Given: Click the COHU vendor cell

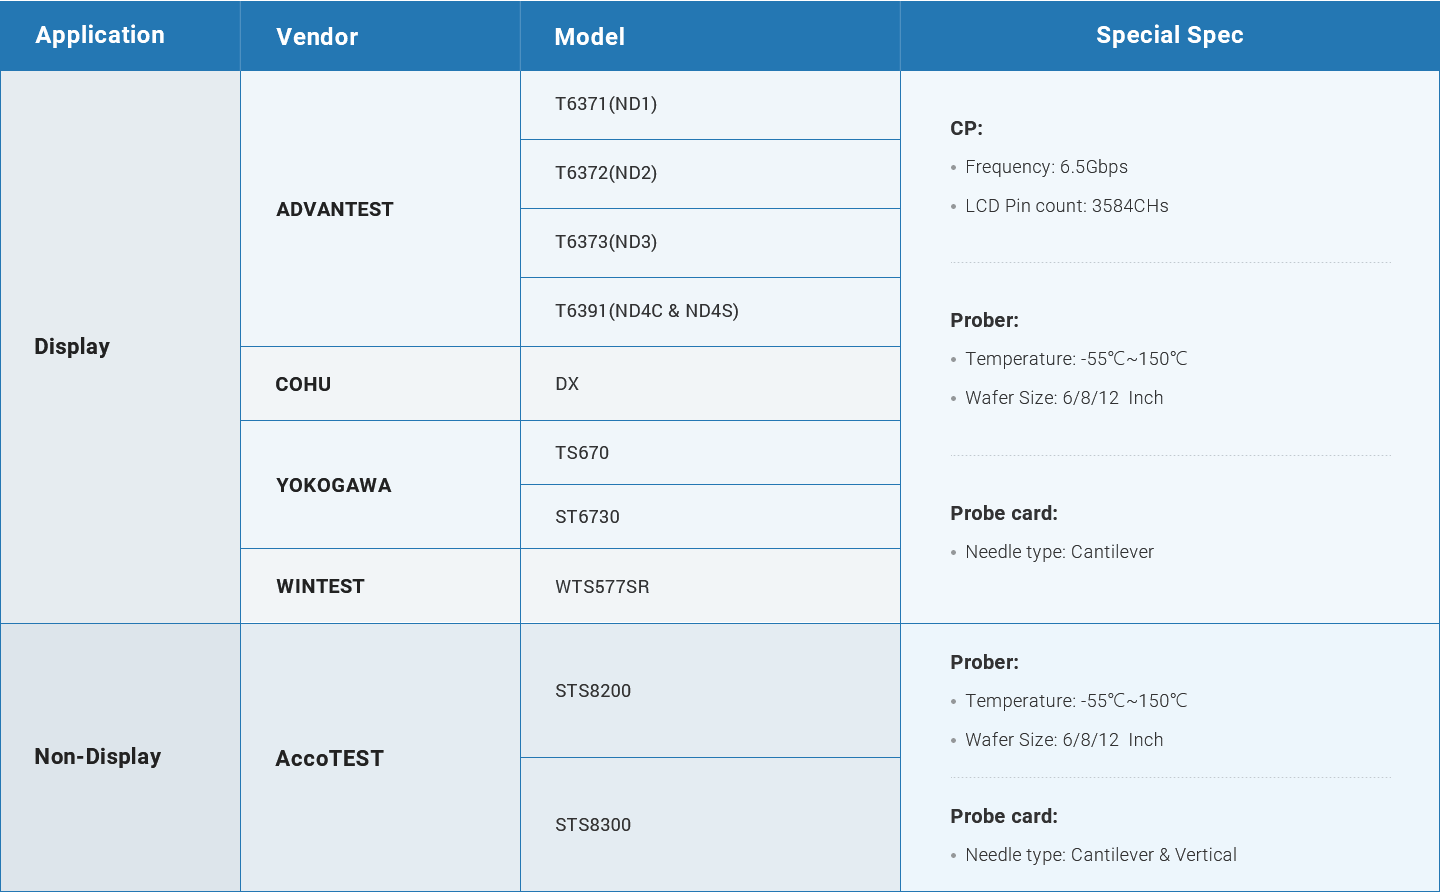Looking at the screenshot, I should 303,384.
